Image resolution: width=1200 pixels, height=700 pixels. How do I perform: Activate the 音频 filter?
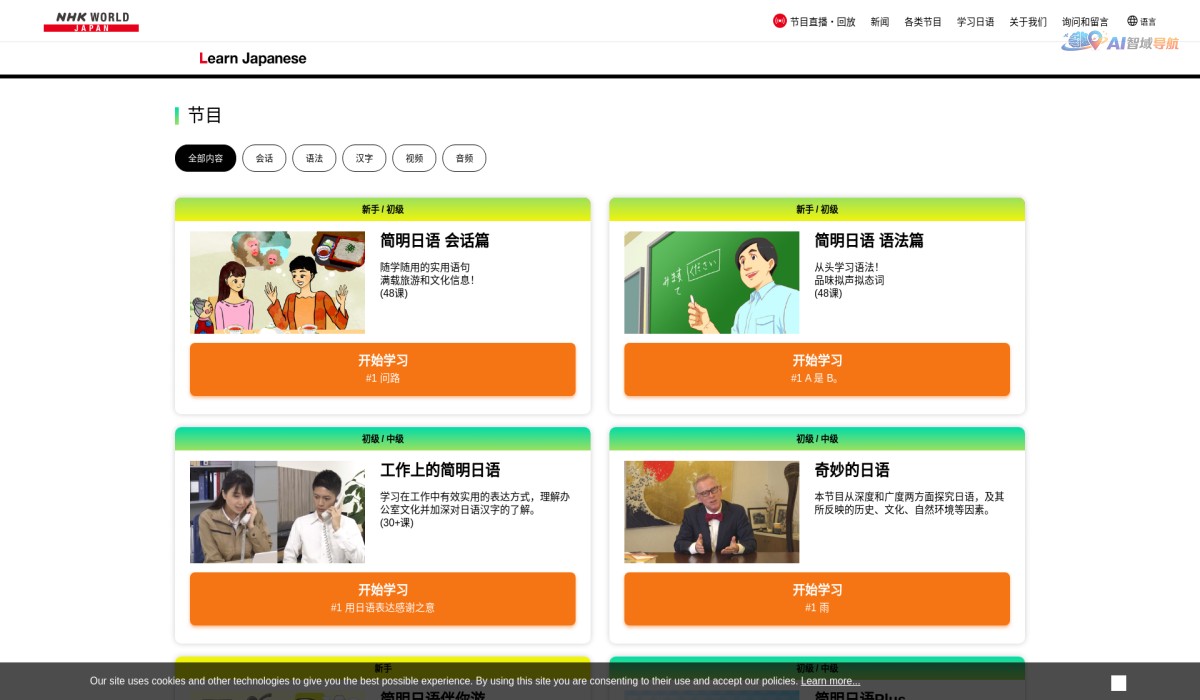(464, 158)
